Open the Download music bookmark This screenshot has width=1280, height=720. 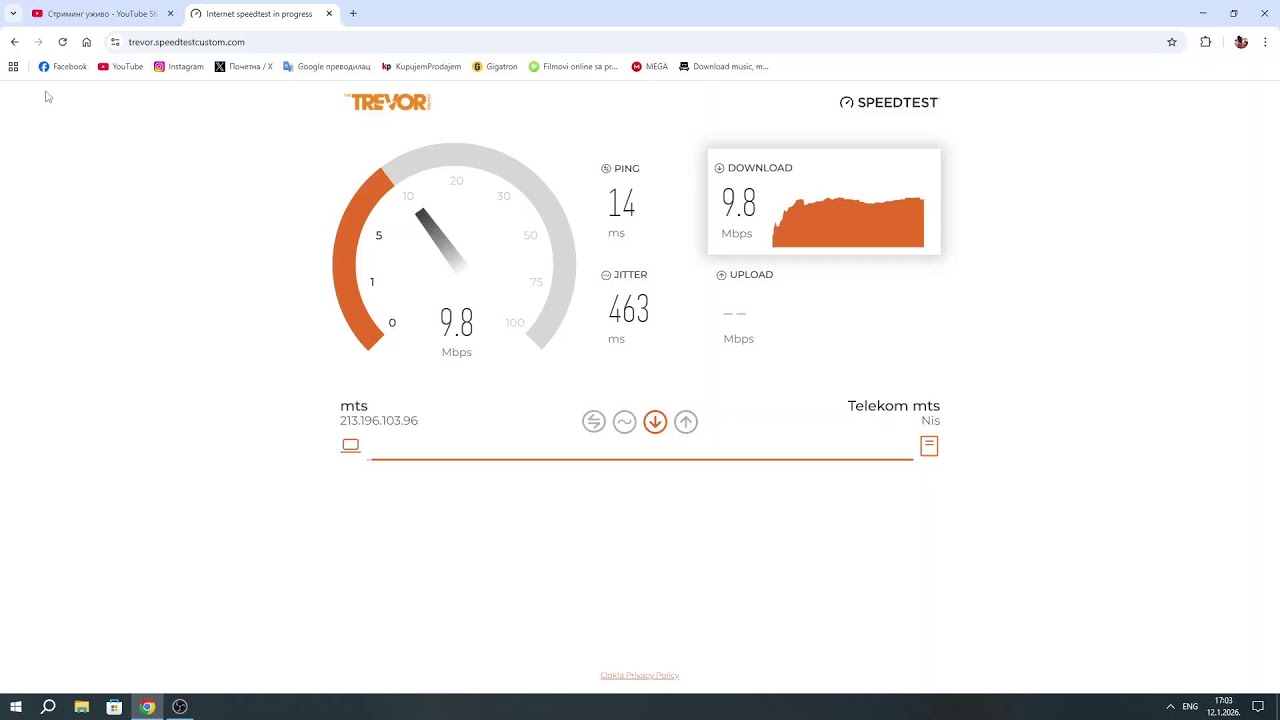pyautogui.click(x=724, y=67)
